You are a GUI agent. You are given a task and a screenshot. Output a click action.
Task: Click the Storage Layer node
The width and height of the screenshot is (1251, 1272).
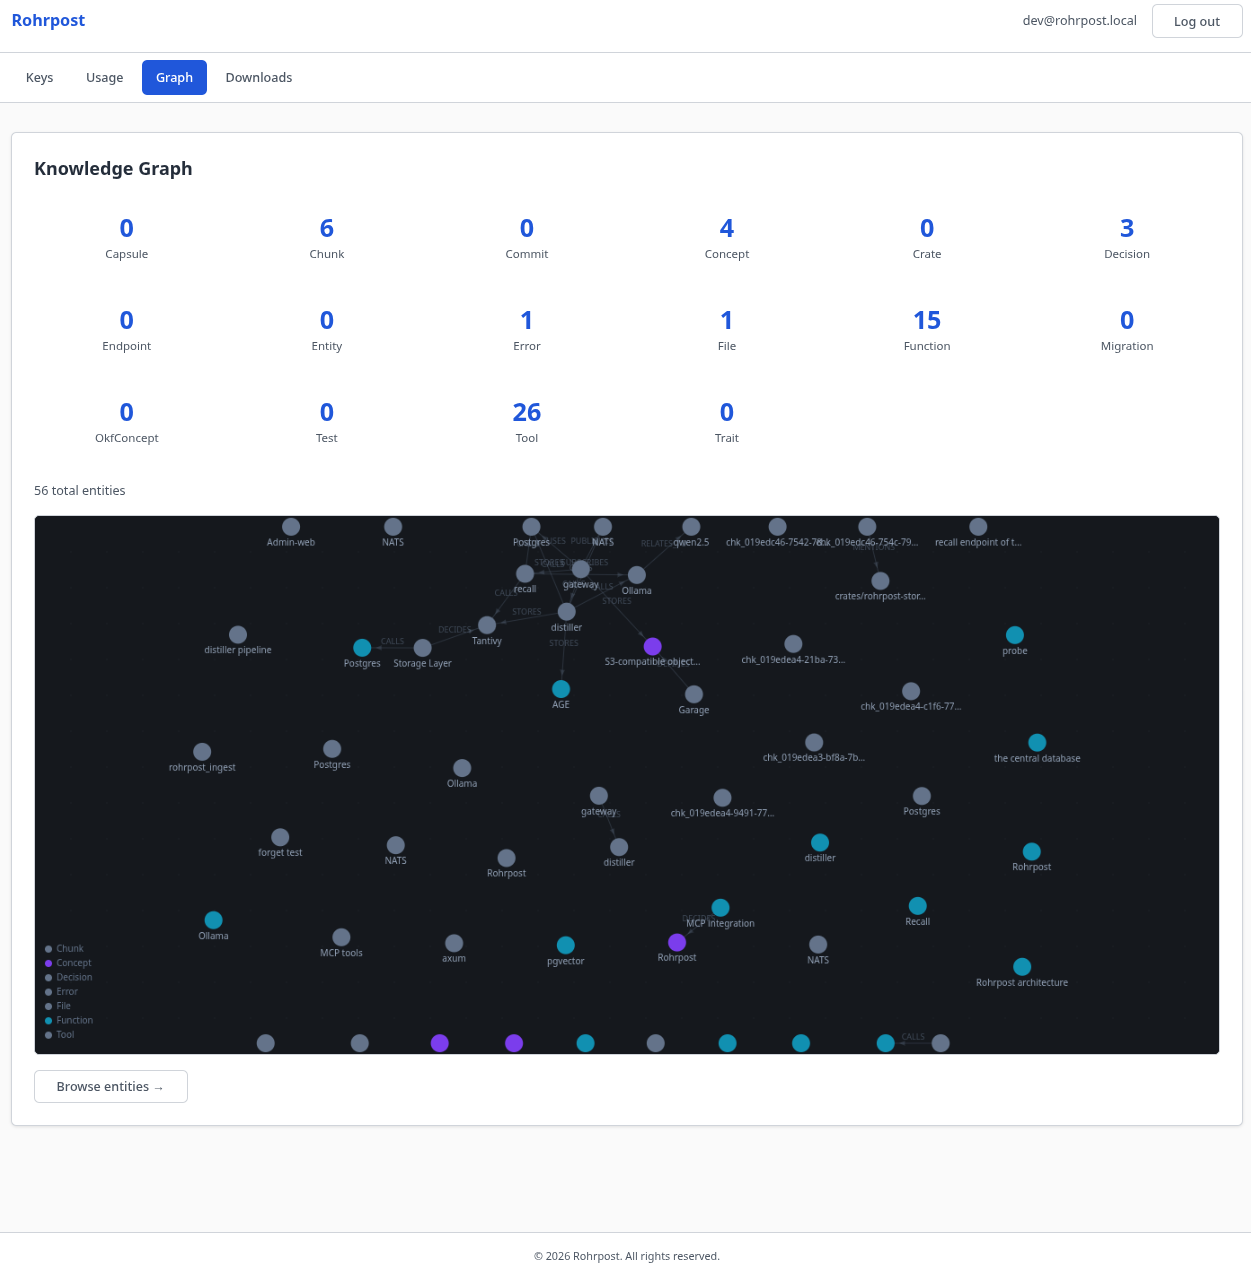[x=423, y=648]
